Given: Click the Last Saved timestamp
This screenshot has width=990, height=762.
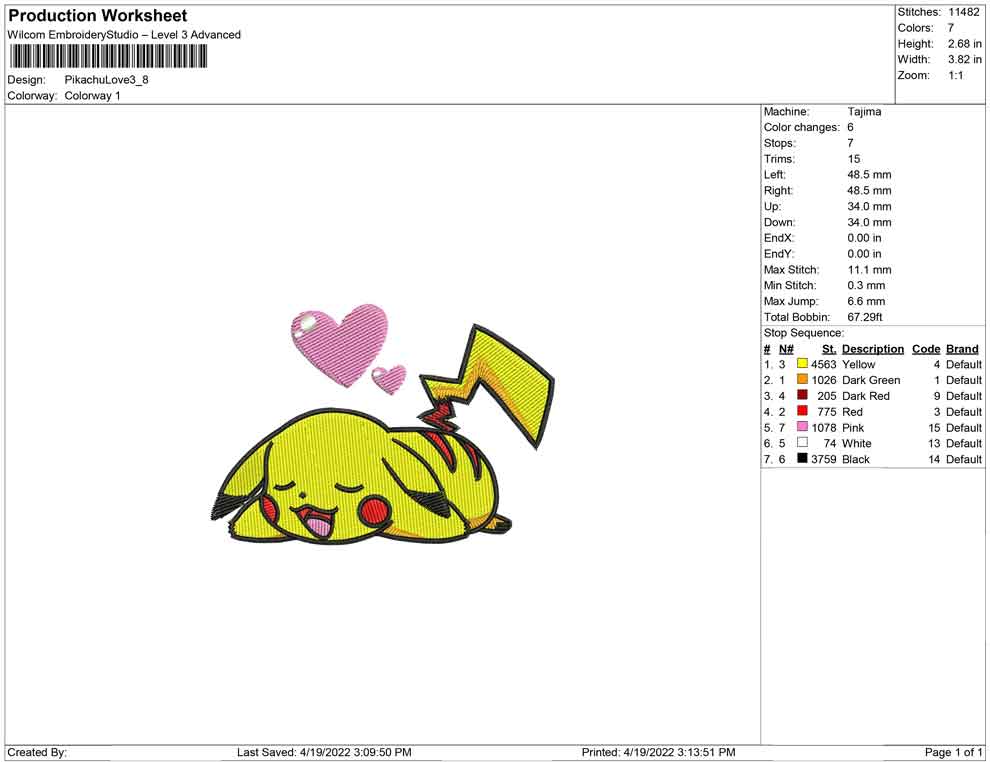Looking at the screenshot, I should tap(324, 752).
